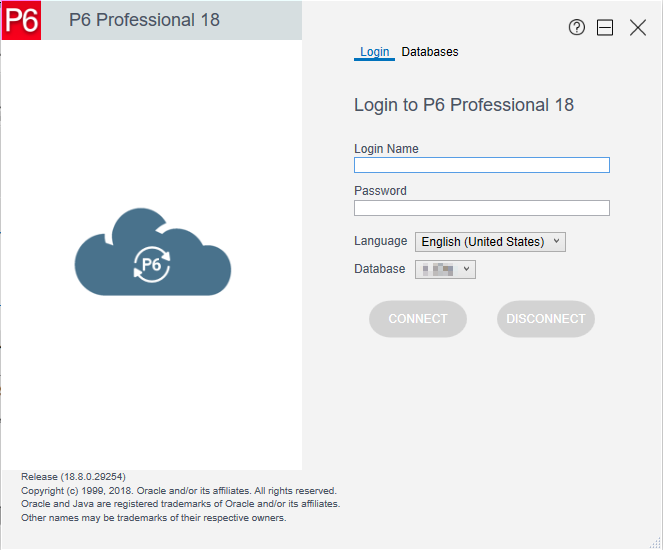The width and height of the screenshot is (663, 550).
Task: Click the P6 cloud sync graphic
Action: [x=152, y=256]
